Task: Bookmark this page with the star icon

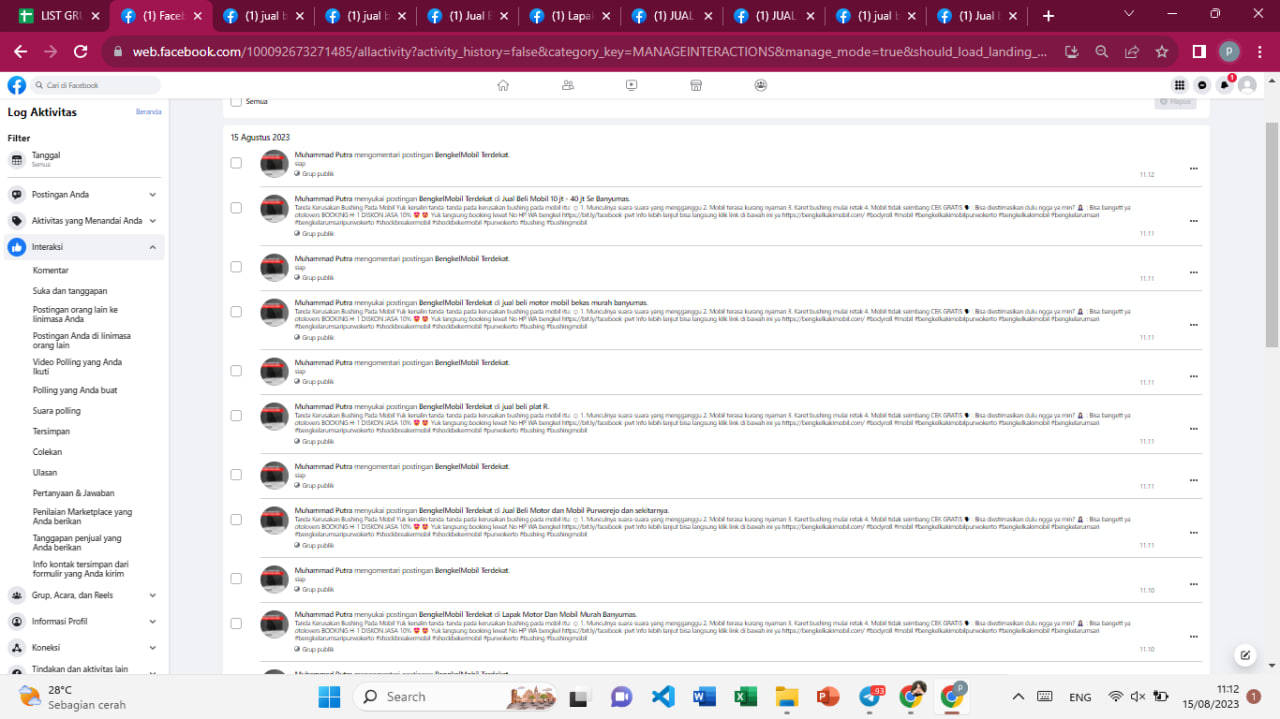Action: pos(1162,51)
